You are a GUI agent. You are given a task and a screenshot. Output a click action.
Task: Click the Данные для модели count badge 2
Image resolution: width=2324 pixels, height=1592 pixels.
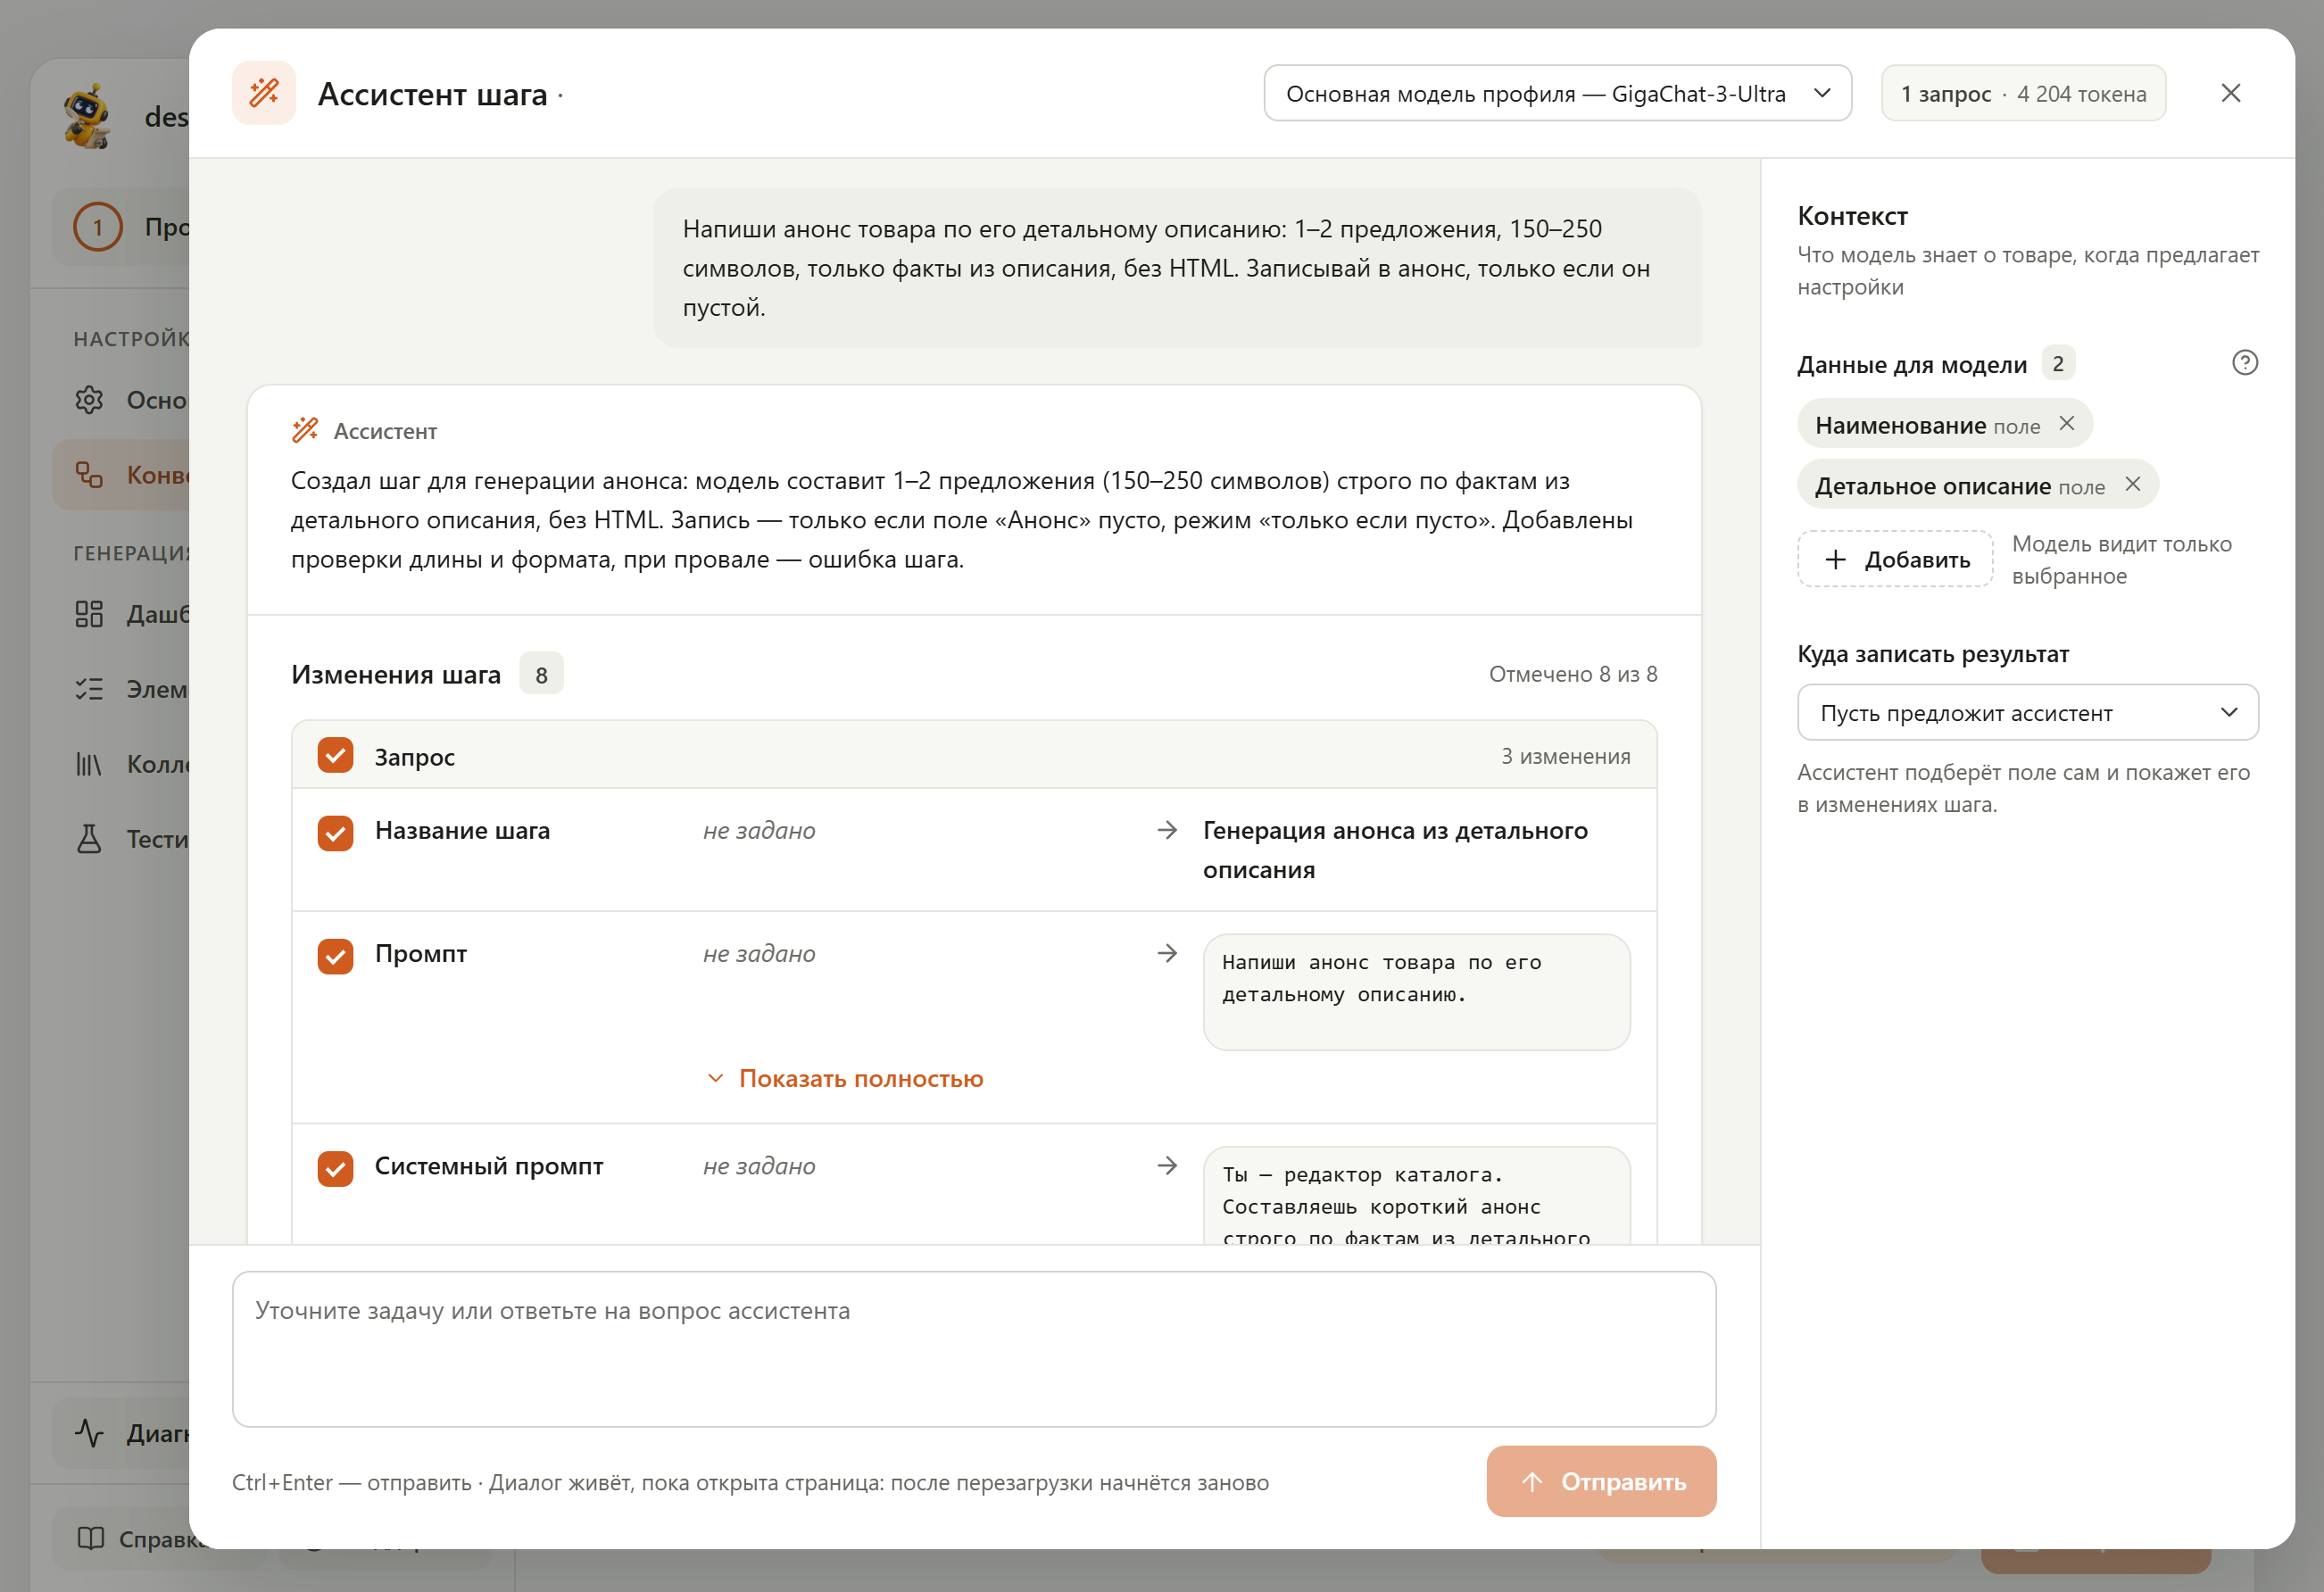pyautogui.click(x=2057, y=363)
